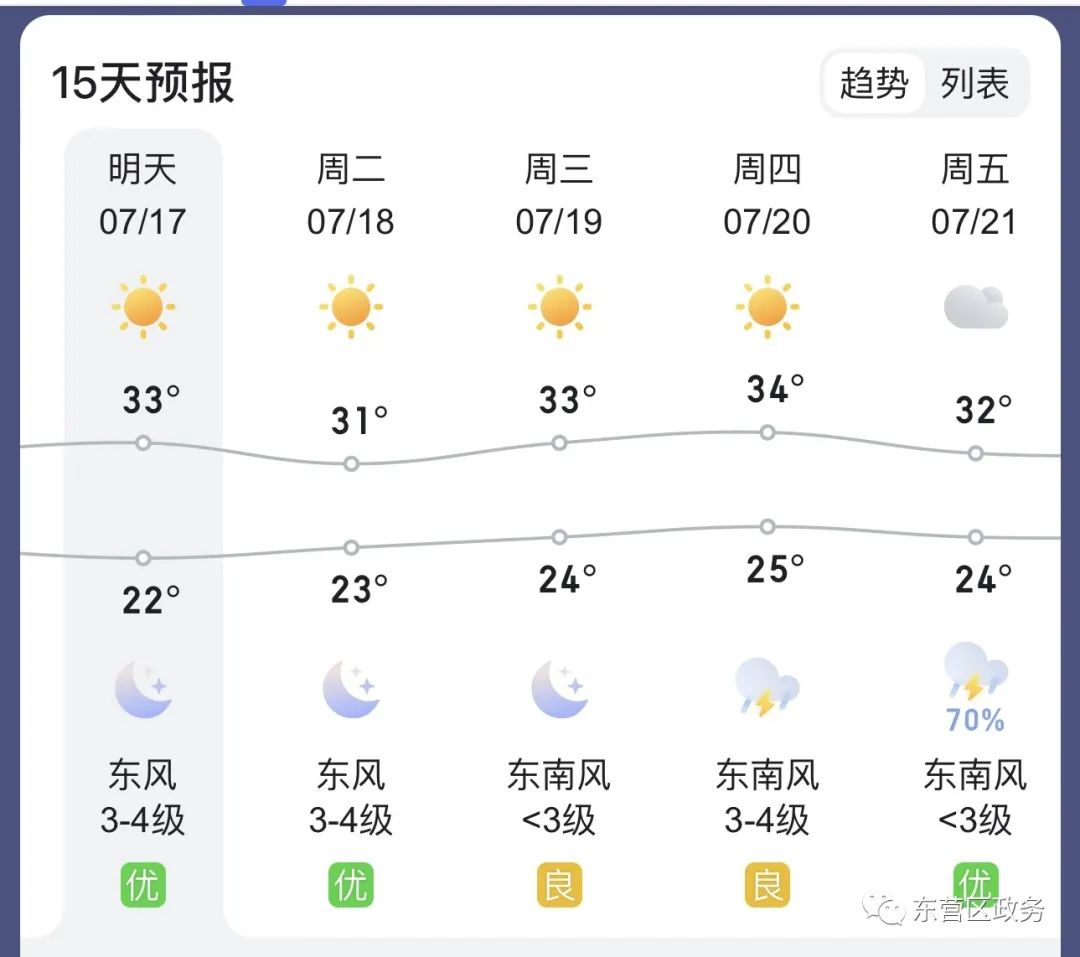Image resolution: width=1080 pixels, height=957 pixels.
Task: Switch to the 列表 list view
Action: [975, 83]
